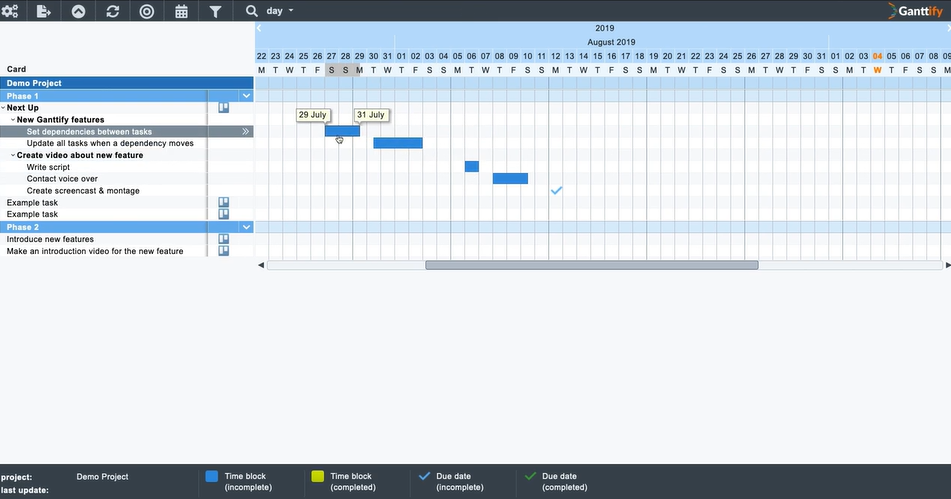This screenshot has height=499, width=951.
Task: Open Trello icon of the lower Example task
Action: (x=224, y=213)
